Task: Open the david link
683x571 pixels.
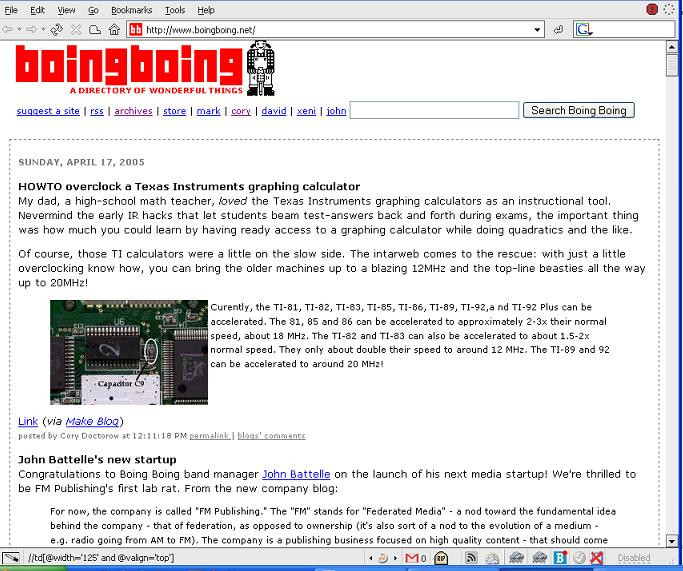Action: 274,111
